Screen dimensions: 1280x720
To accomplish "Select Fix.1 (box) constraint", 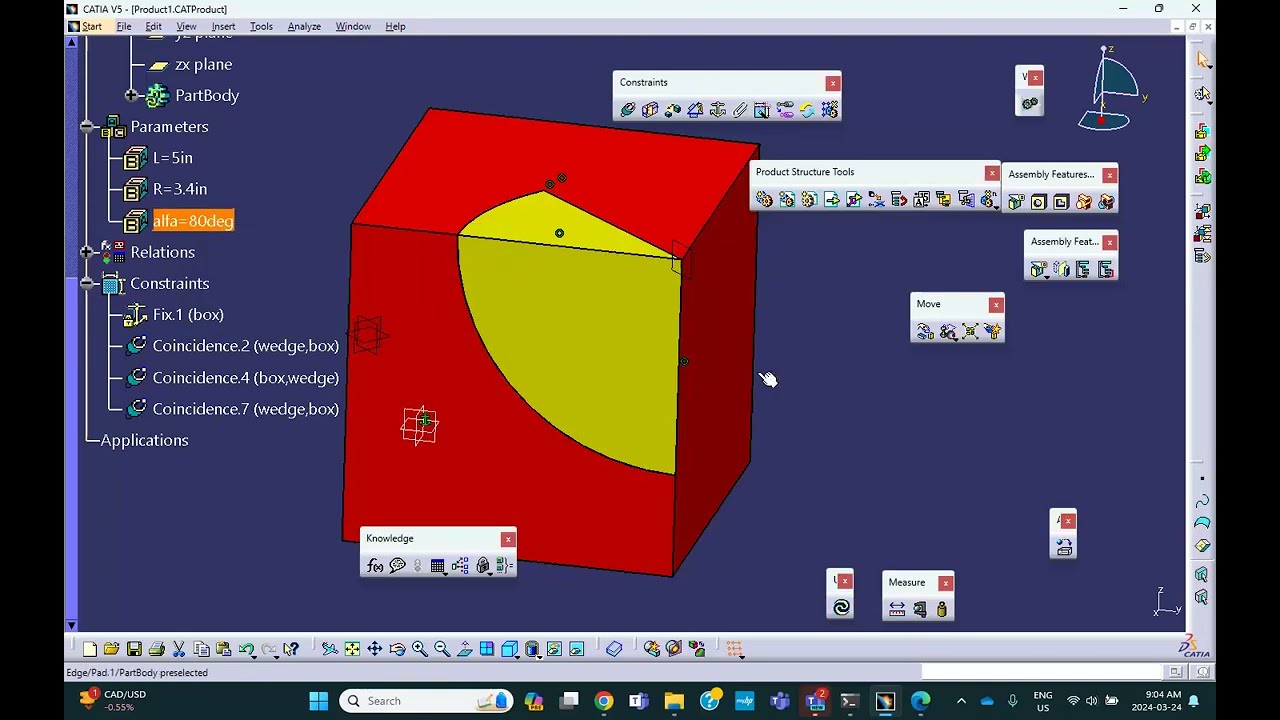I will tap(188, 315).
